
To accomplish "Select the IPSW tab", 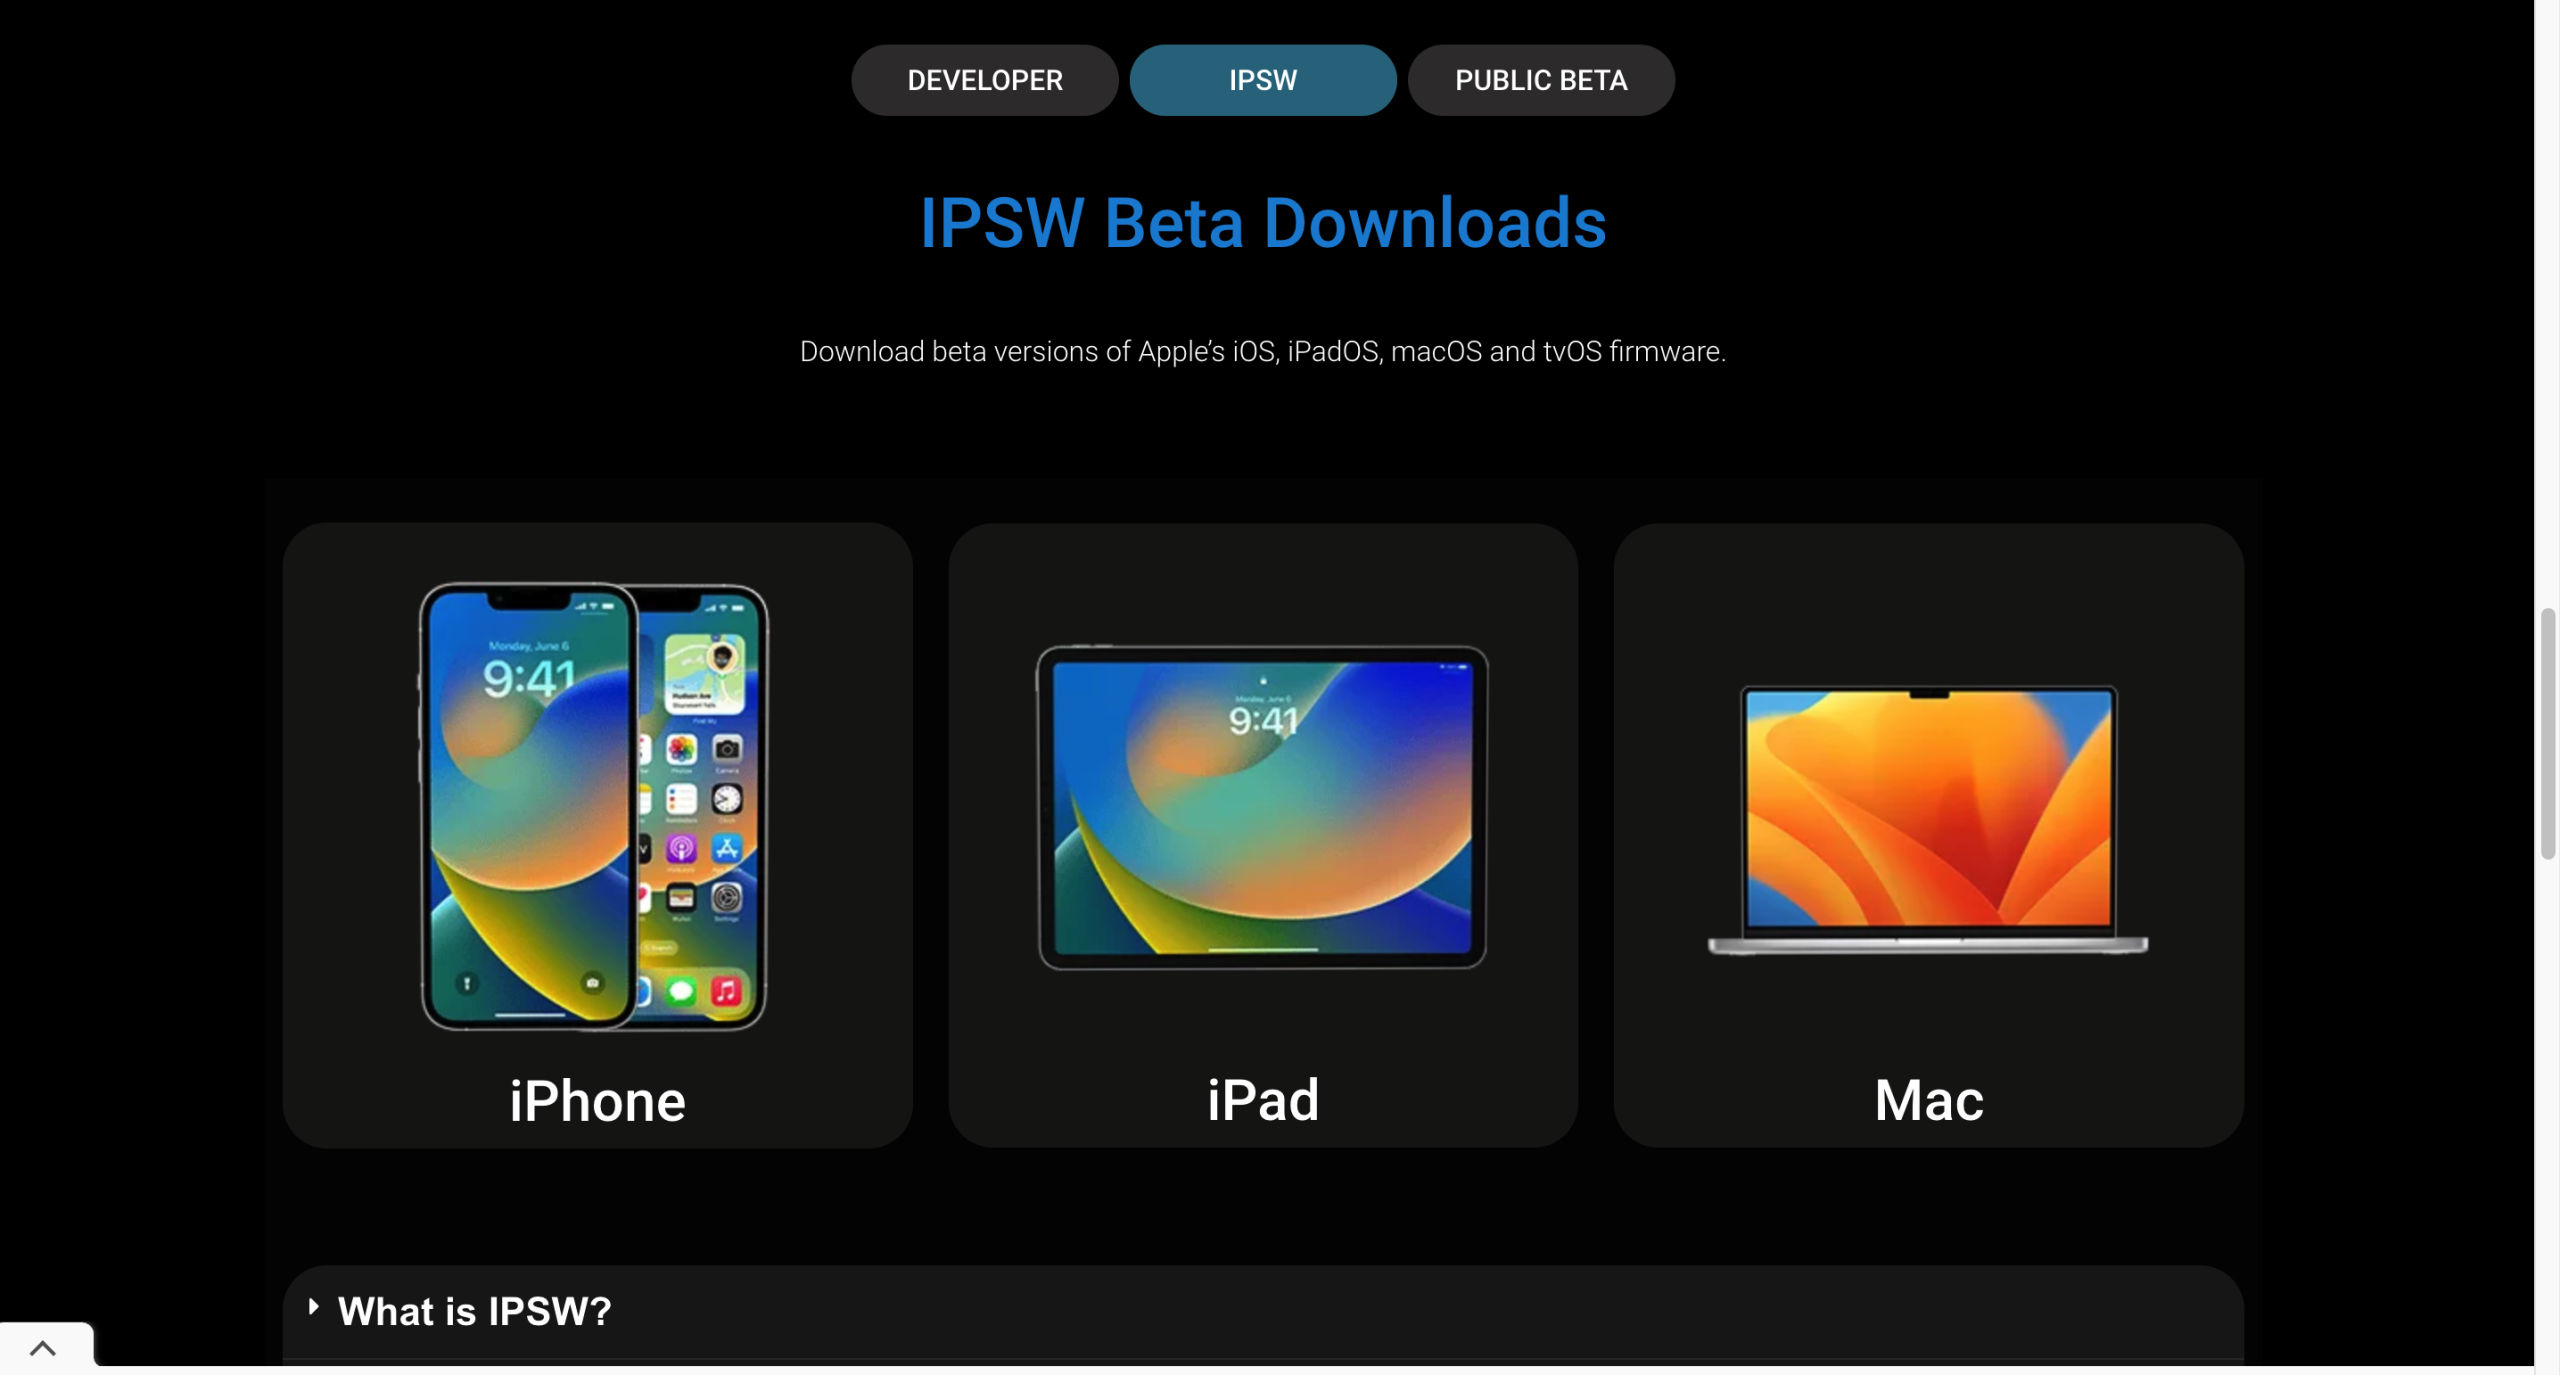I will [1262, 80].
